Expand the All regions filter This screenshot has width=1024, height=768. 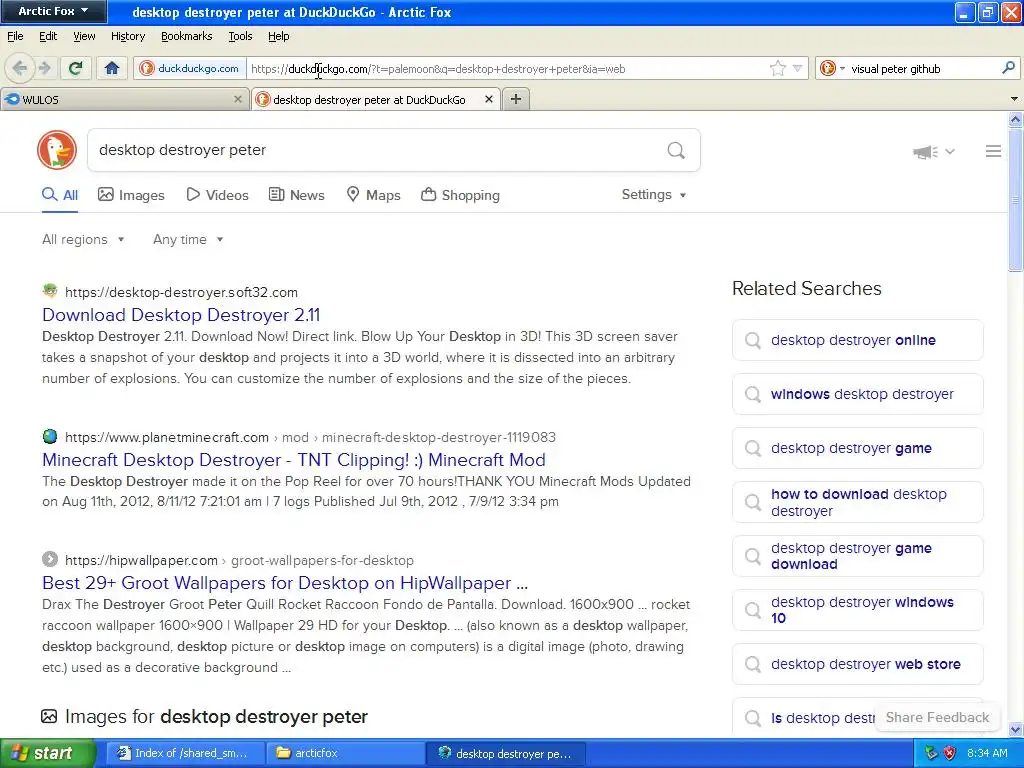(x=83, y=239)
